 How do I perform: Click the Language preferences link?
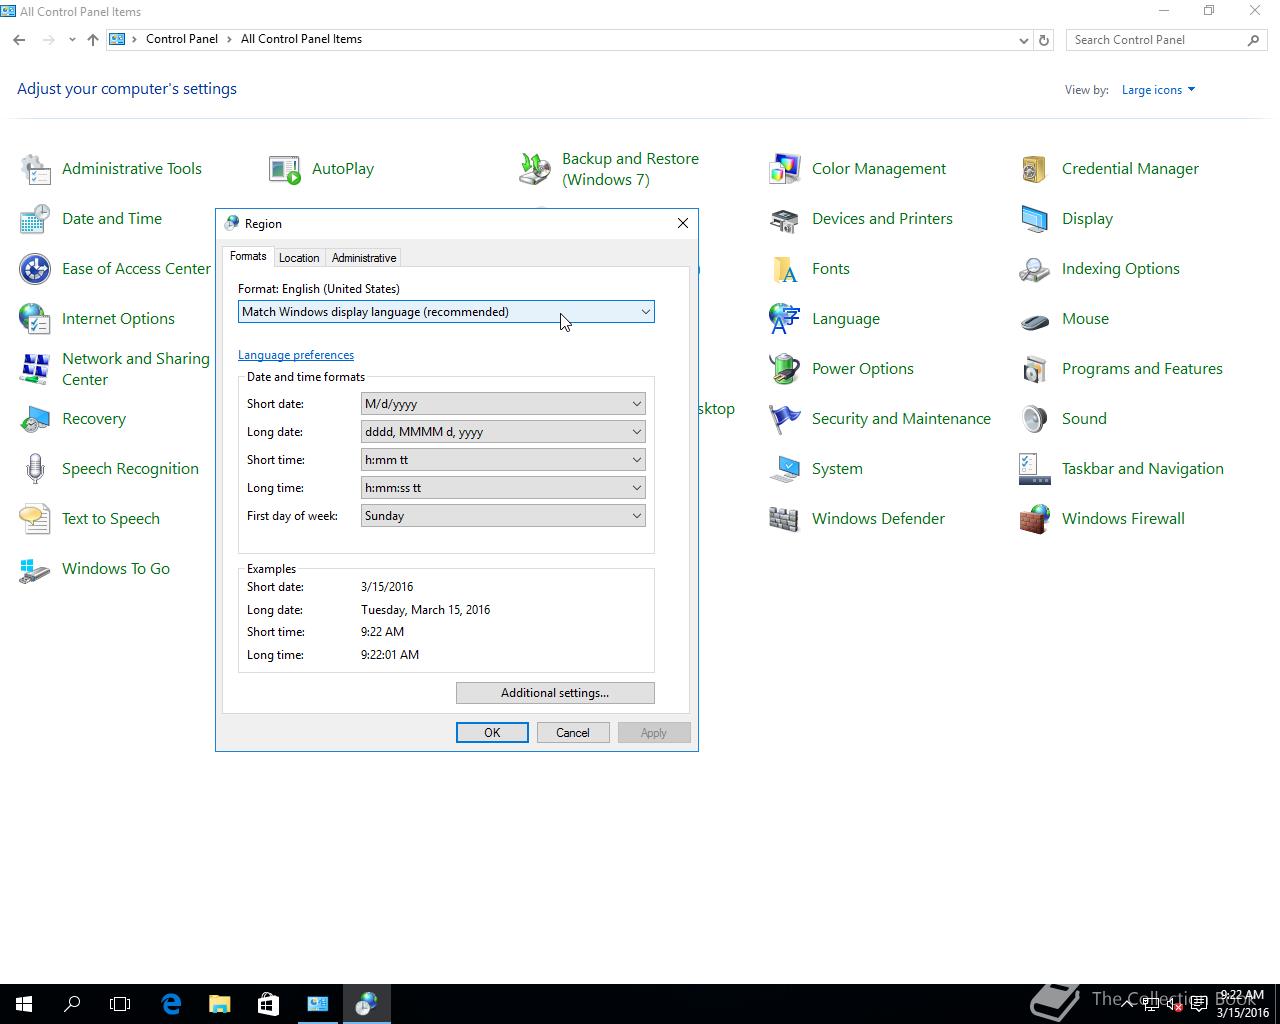(296, 355)
